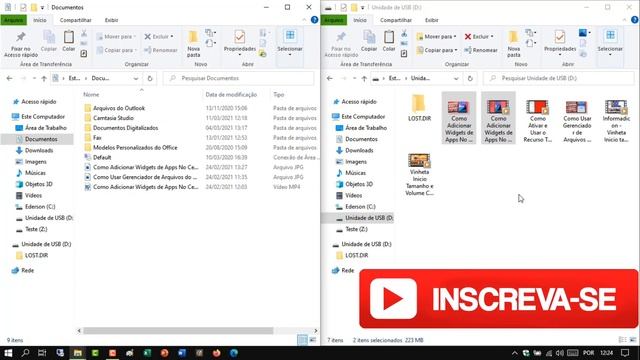This screenshot has height=360, width=640.
Task: Expand address bar history in Documentos window
Action: (x=136, y=78)
